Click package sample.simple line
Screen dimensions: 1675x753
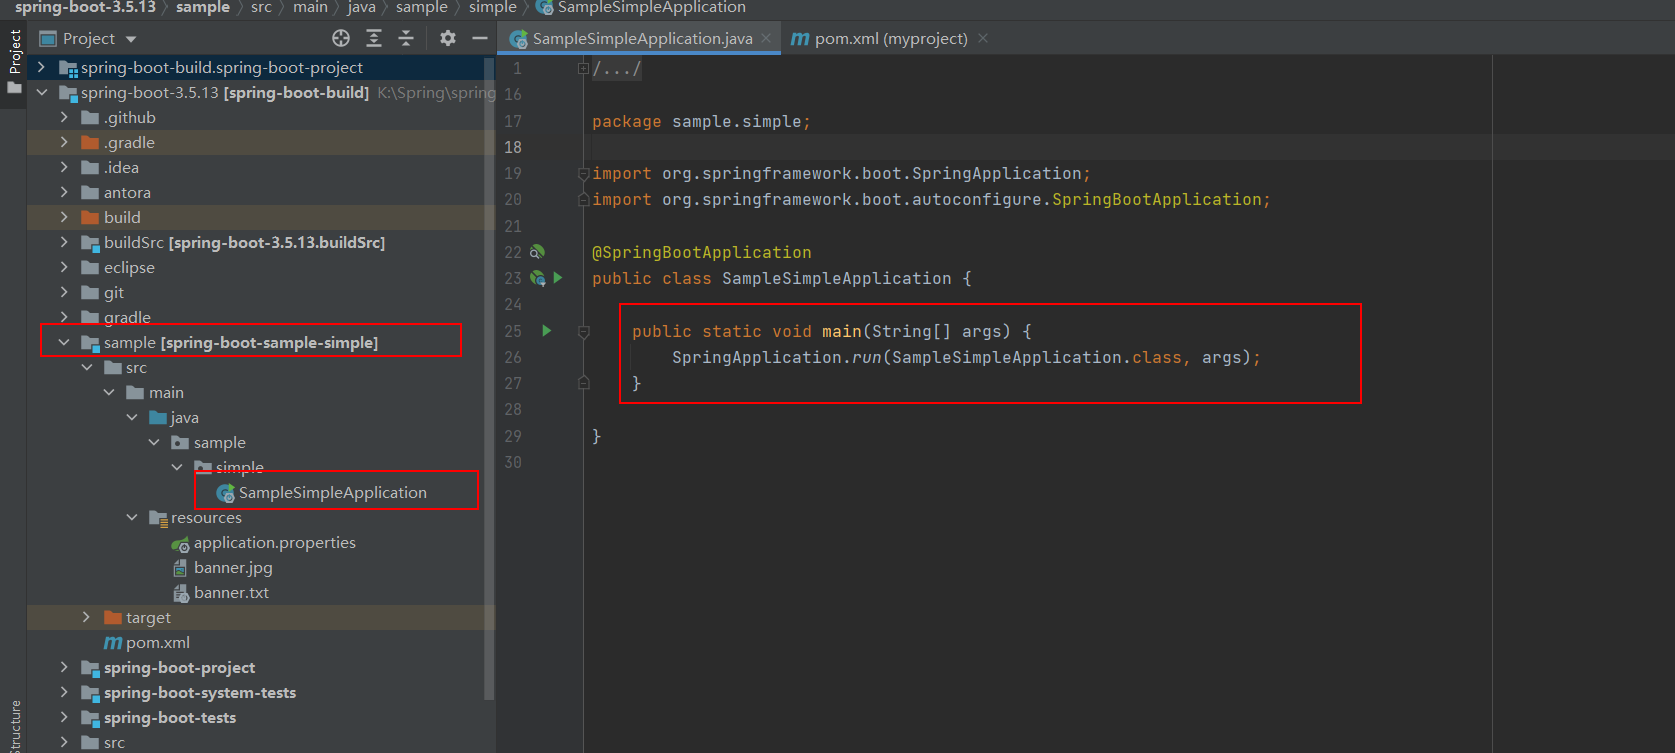coord(701,121)
